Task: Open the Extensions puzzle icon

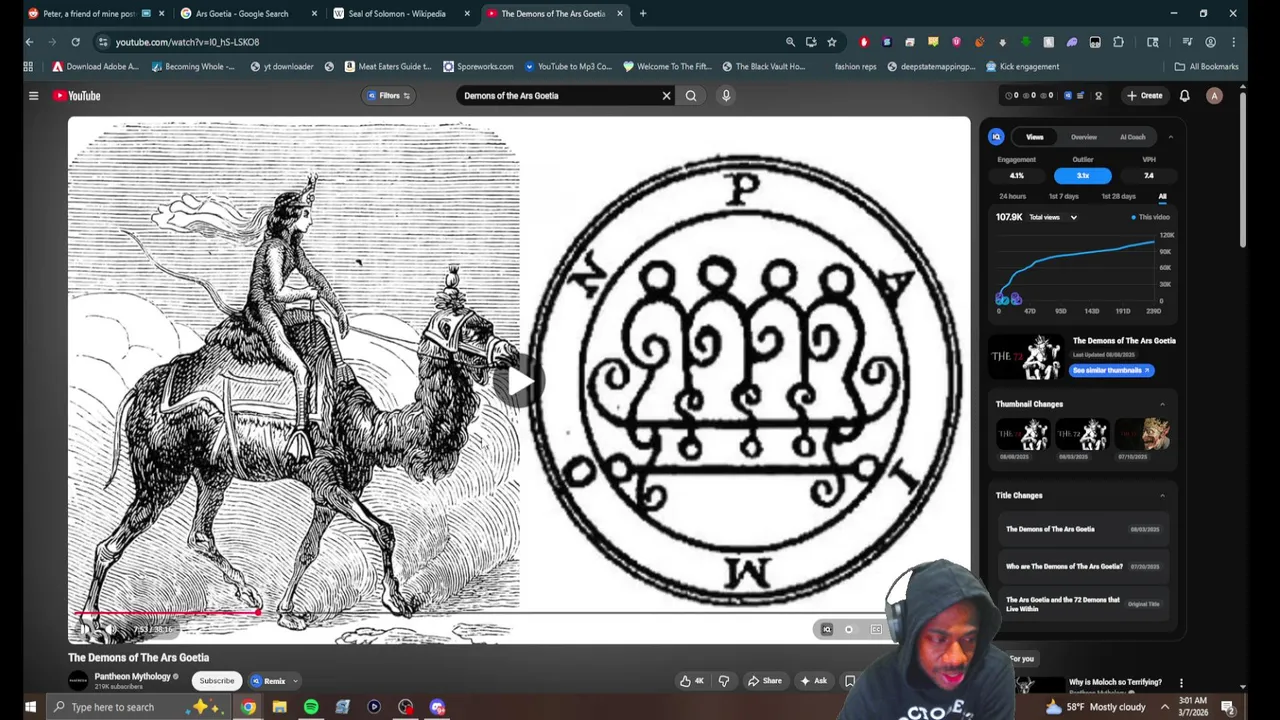Action: point(1118,42)
